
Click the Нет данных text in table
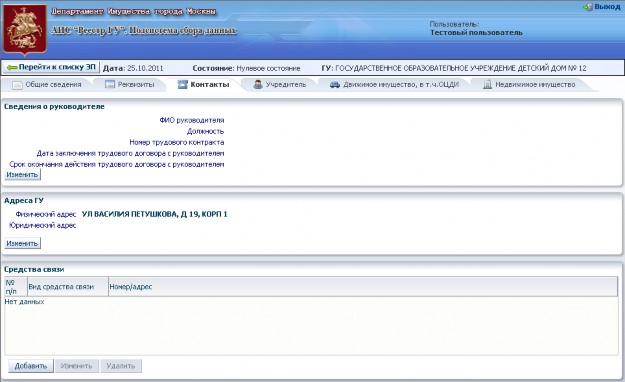(x=24, y=302)
